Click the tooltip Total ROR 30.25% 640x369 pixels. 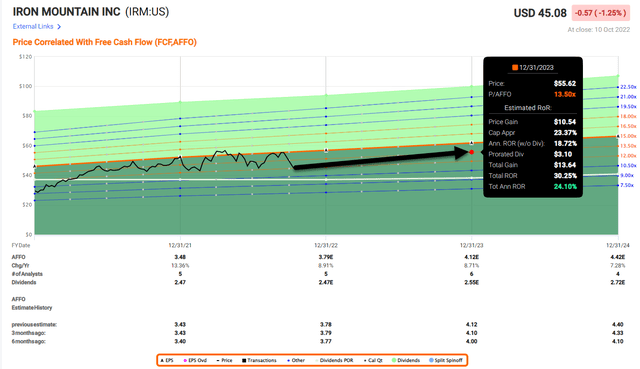pyautogui.click(x=565, y=176)
